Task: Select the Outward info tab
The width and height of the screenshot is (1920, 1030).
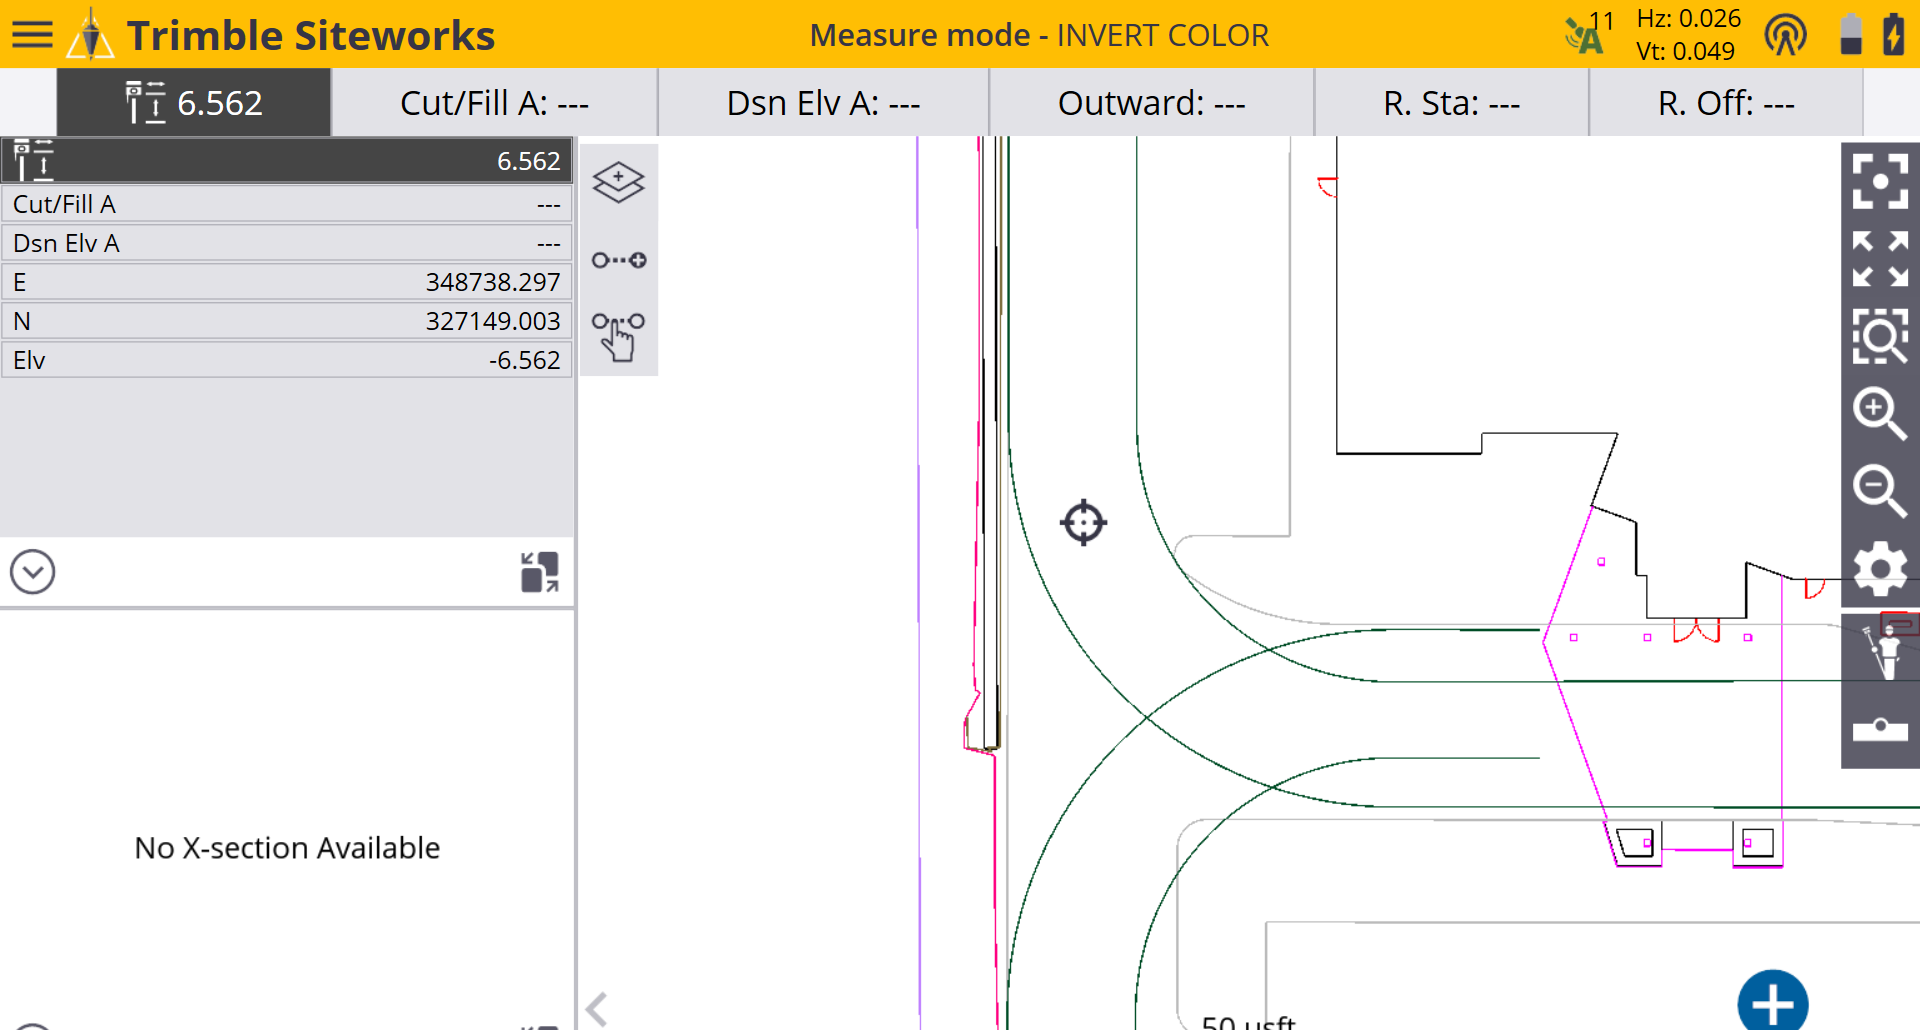Action: coord(1151,102)
